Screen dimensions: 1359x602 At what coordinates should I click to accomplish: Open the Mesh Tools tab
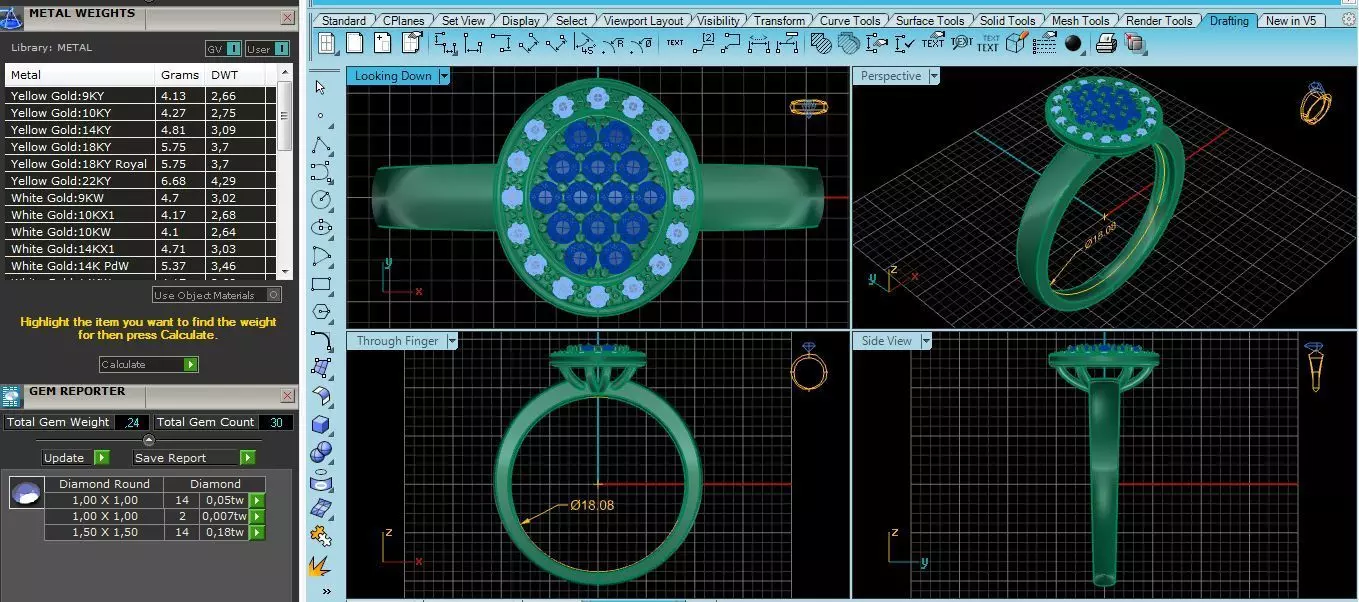coord(1080,20)
